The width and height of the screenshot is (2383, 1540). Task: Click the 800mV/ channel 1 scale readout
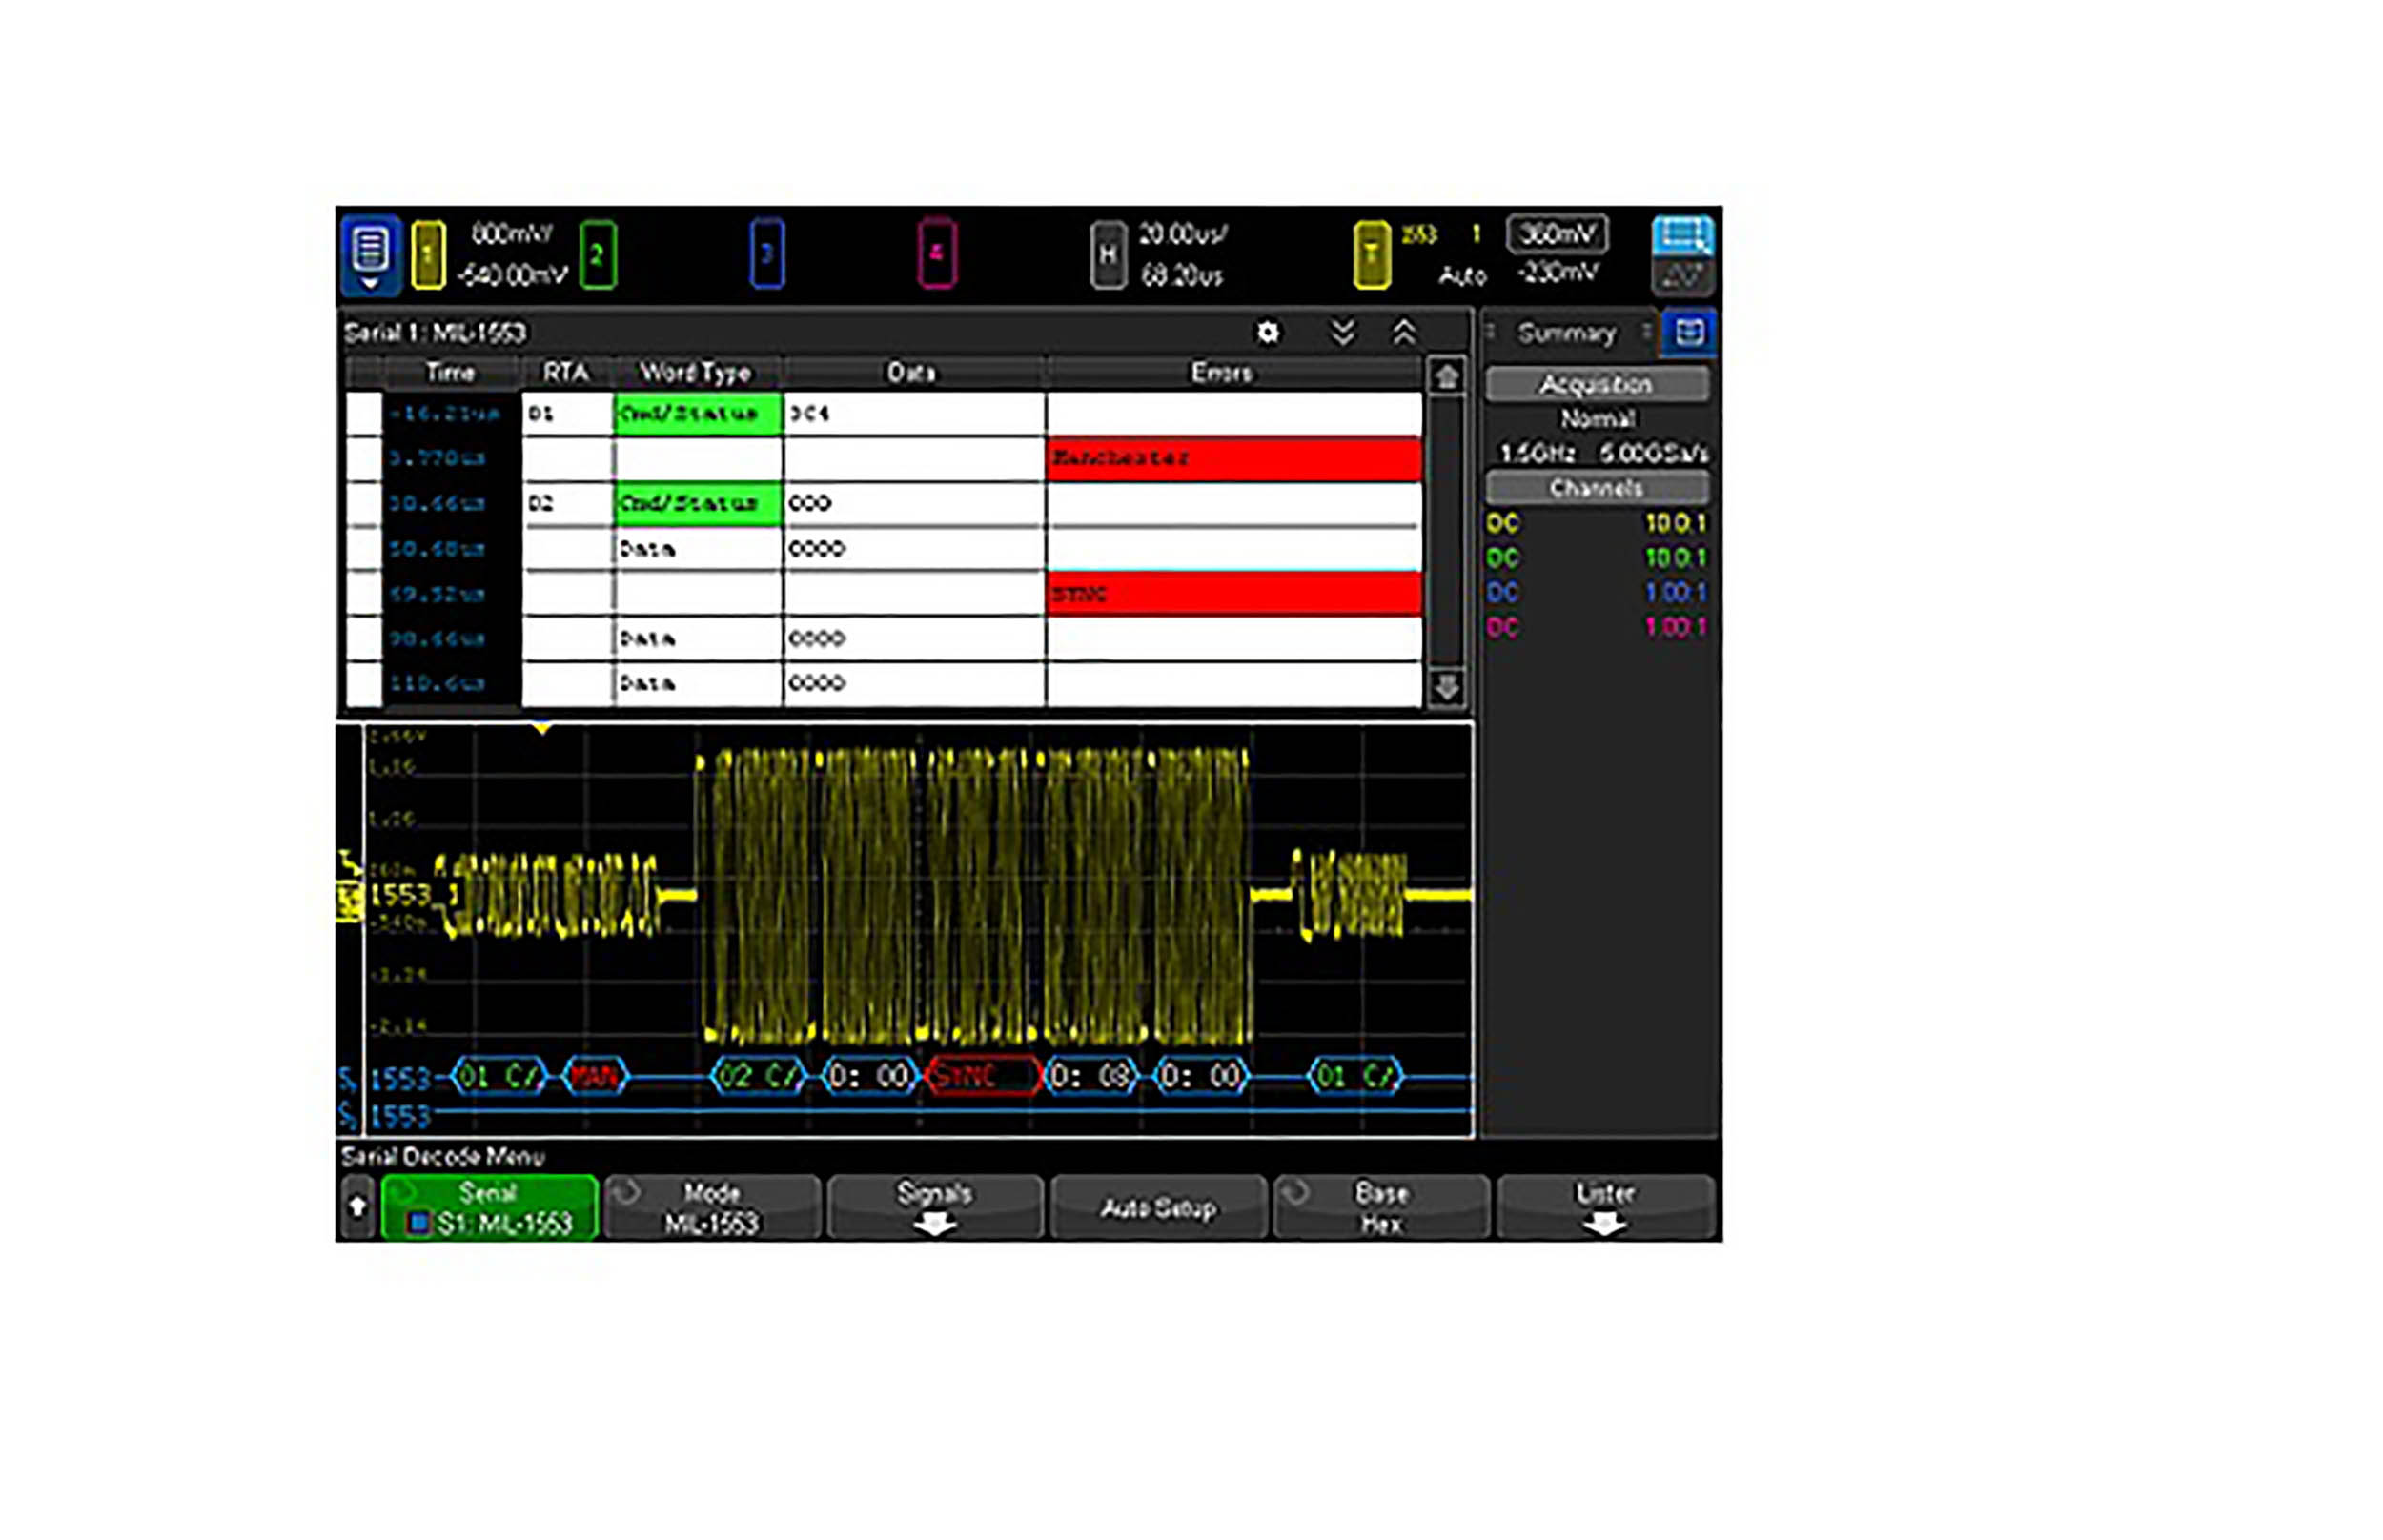click(511, 234)
